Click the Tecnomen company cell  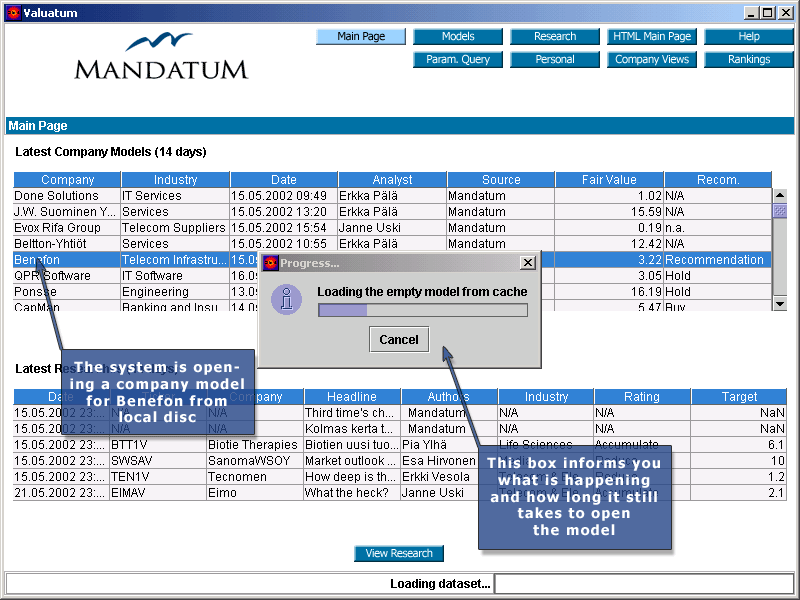coord(255,477)
